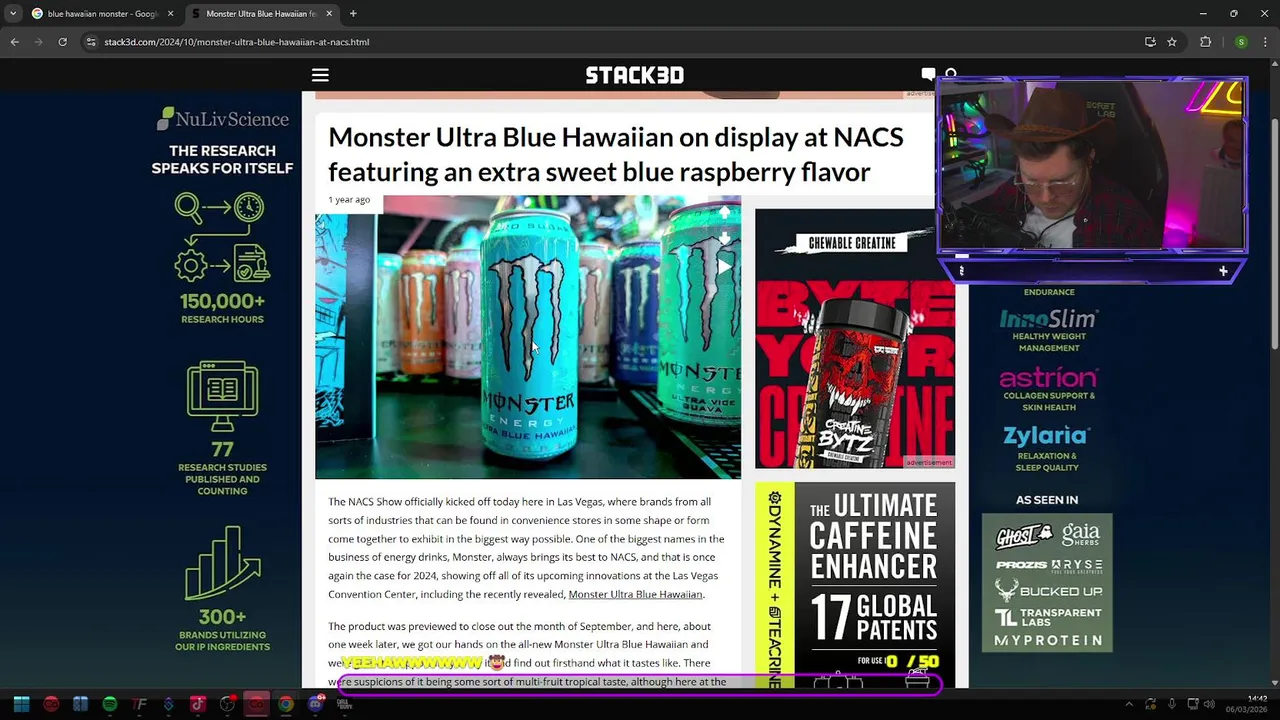Click the '150,000+ Research Hours' stat
Screen dimensions: 1280x720
(222, 308)
